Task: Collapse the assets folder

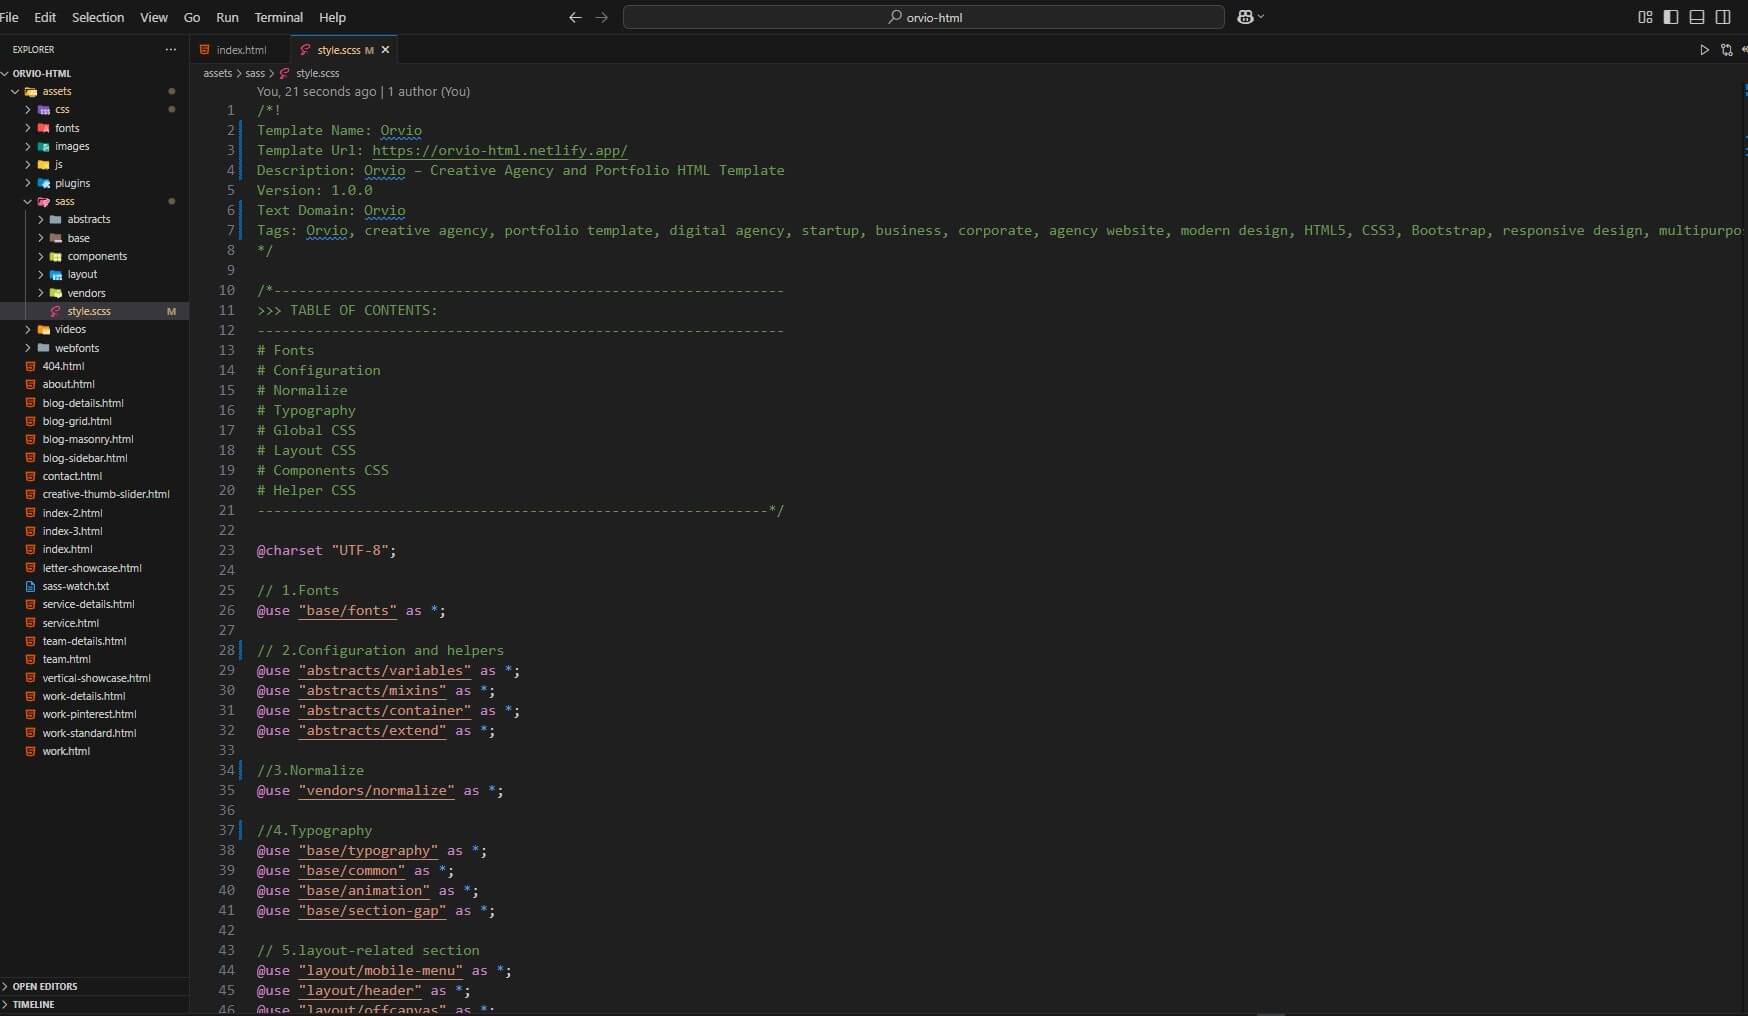Action: click(94, 91)
